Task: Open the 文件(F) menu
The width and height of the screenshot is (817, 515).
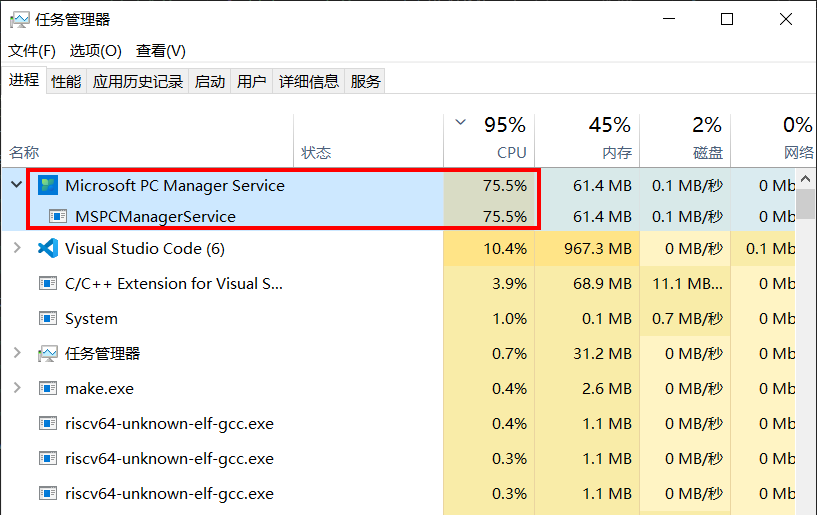Action: point(32,51)
